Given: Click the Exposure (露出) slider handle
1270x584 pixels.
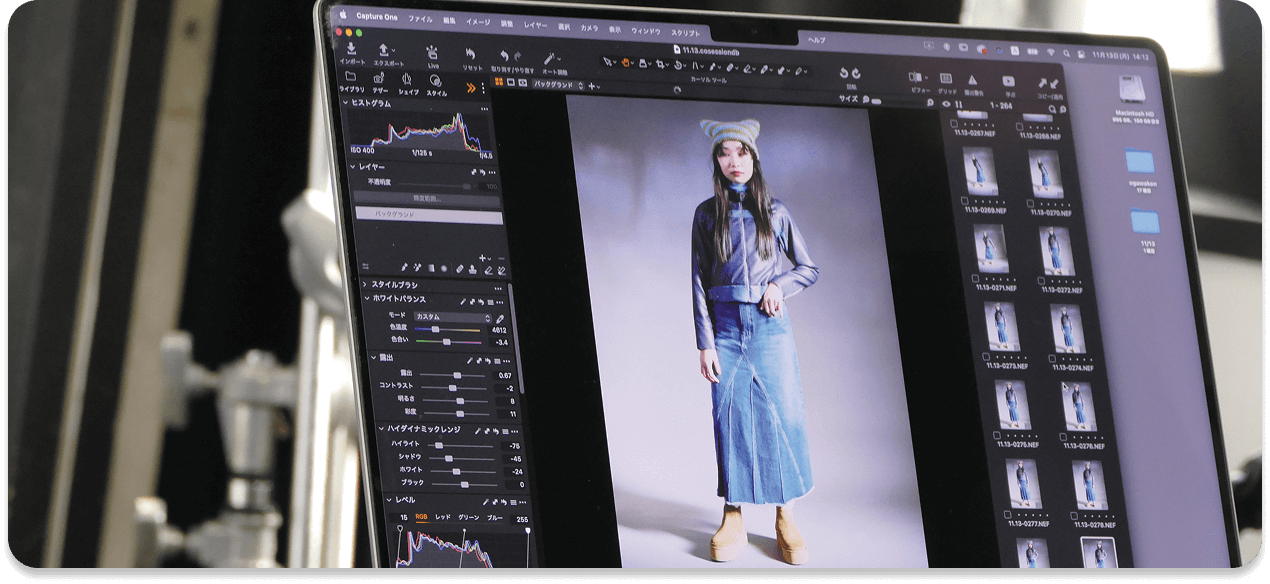Looking at the screenshot, I should tap(456, 375).
